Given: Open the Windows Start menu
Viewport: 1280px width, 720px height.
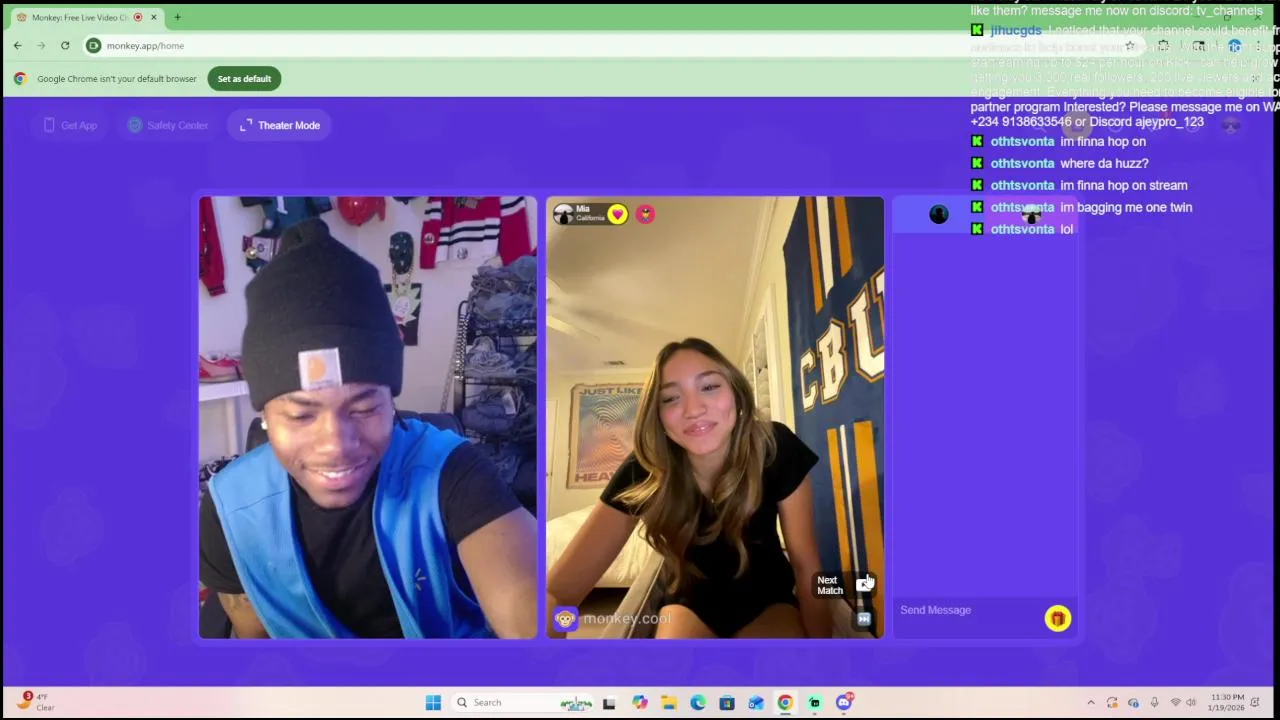Looking at the screenshot, I should click(433, 702).
